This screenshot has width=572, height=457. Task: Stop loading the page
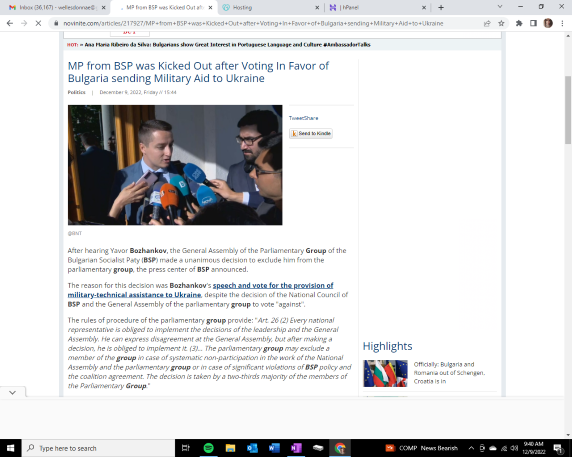point(38,23)
